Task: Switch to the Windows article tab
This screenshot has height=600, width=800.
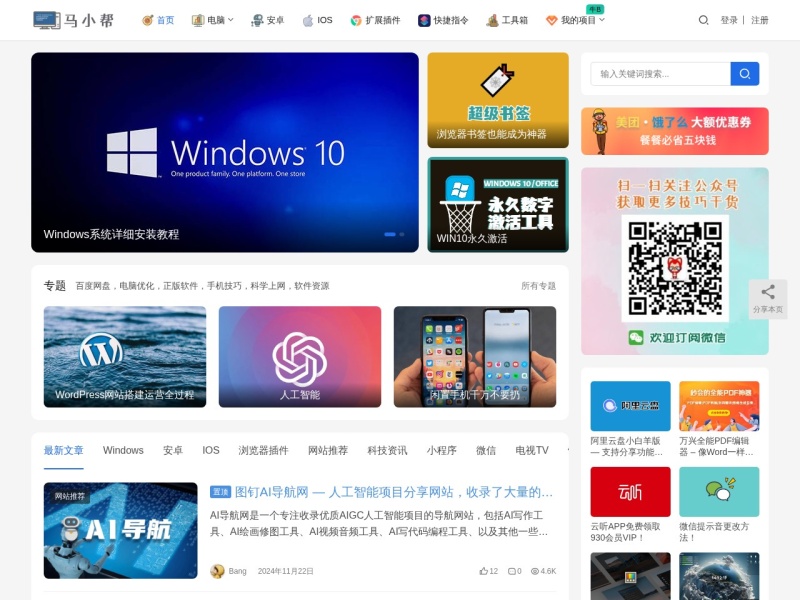Action: point(123,450)
